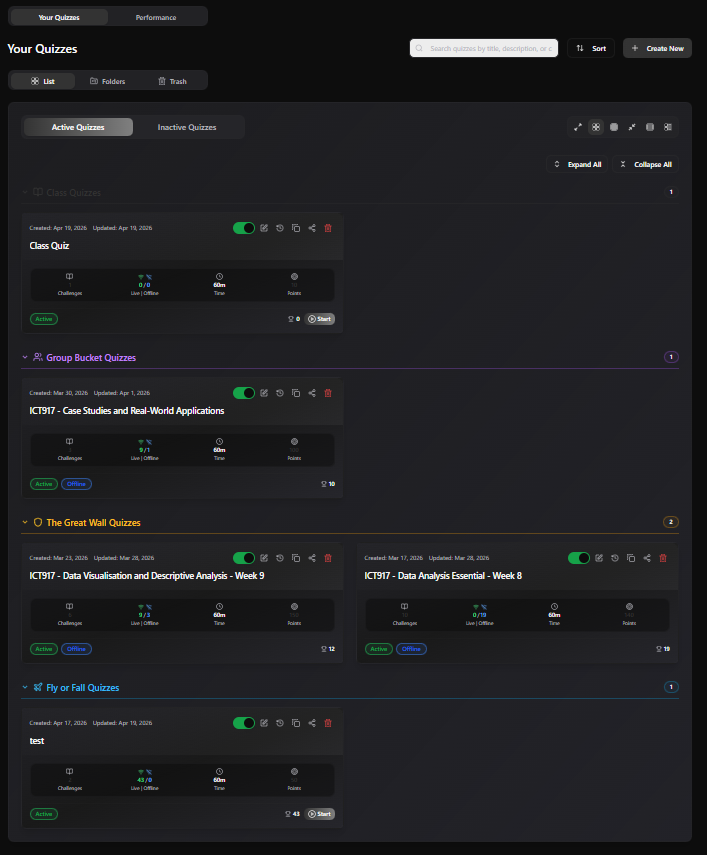
Task: Start the Class Quiz
Action: (319, 319)
